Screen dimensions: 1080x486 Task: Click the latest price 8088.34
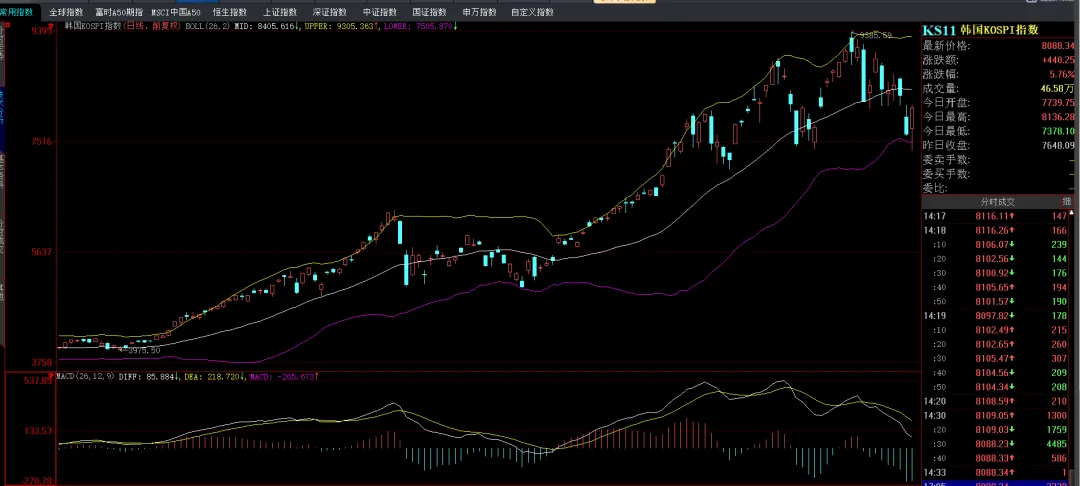[x=1057, y=46]
